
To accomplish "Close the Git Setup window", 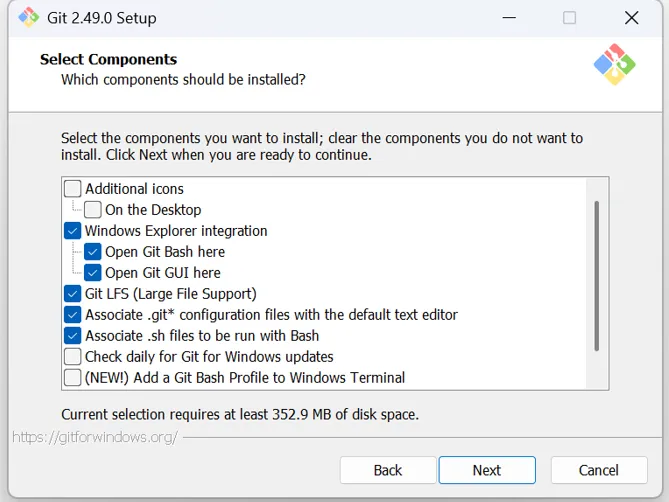I will (631, 18).
